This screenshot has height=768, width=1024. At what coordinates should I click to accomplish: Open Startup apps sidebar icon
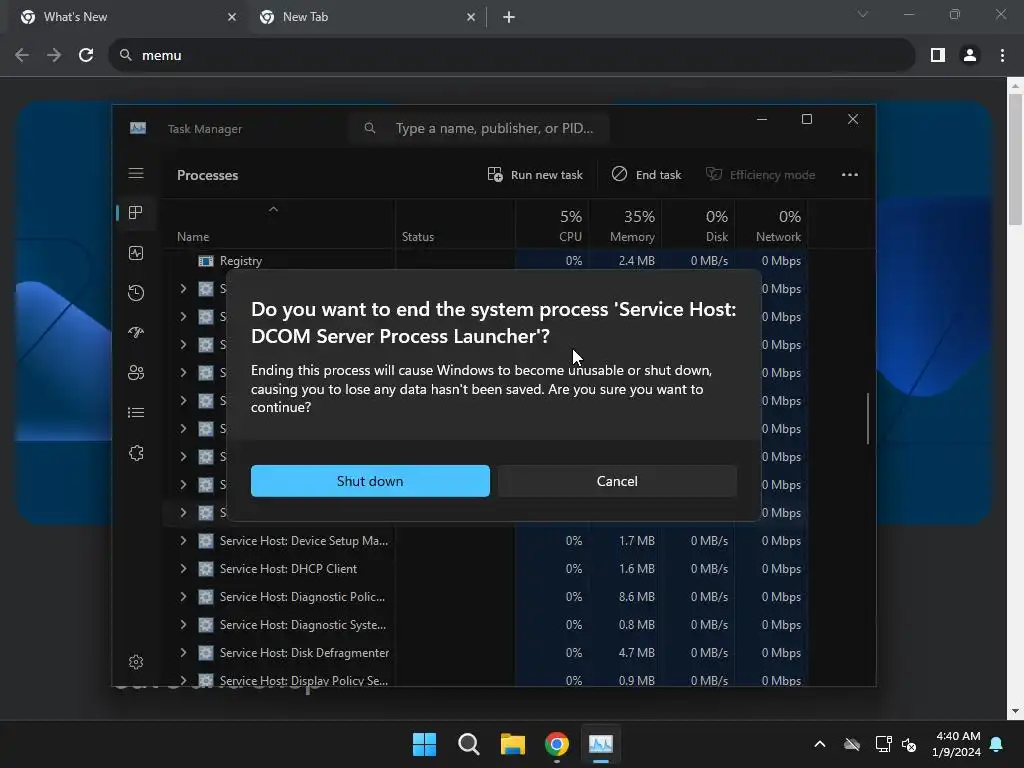[x=136, y=332]
